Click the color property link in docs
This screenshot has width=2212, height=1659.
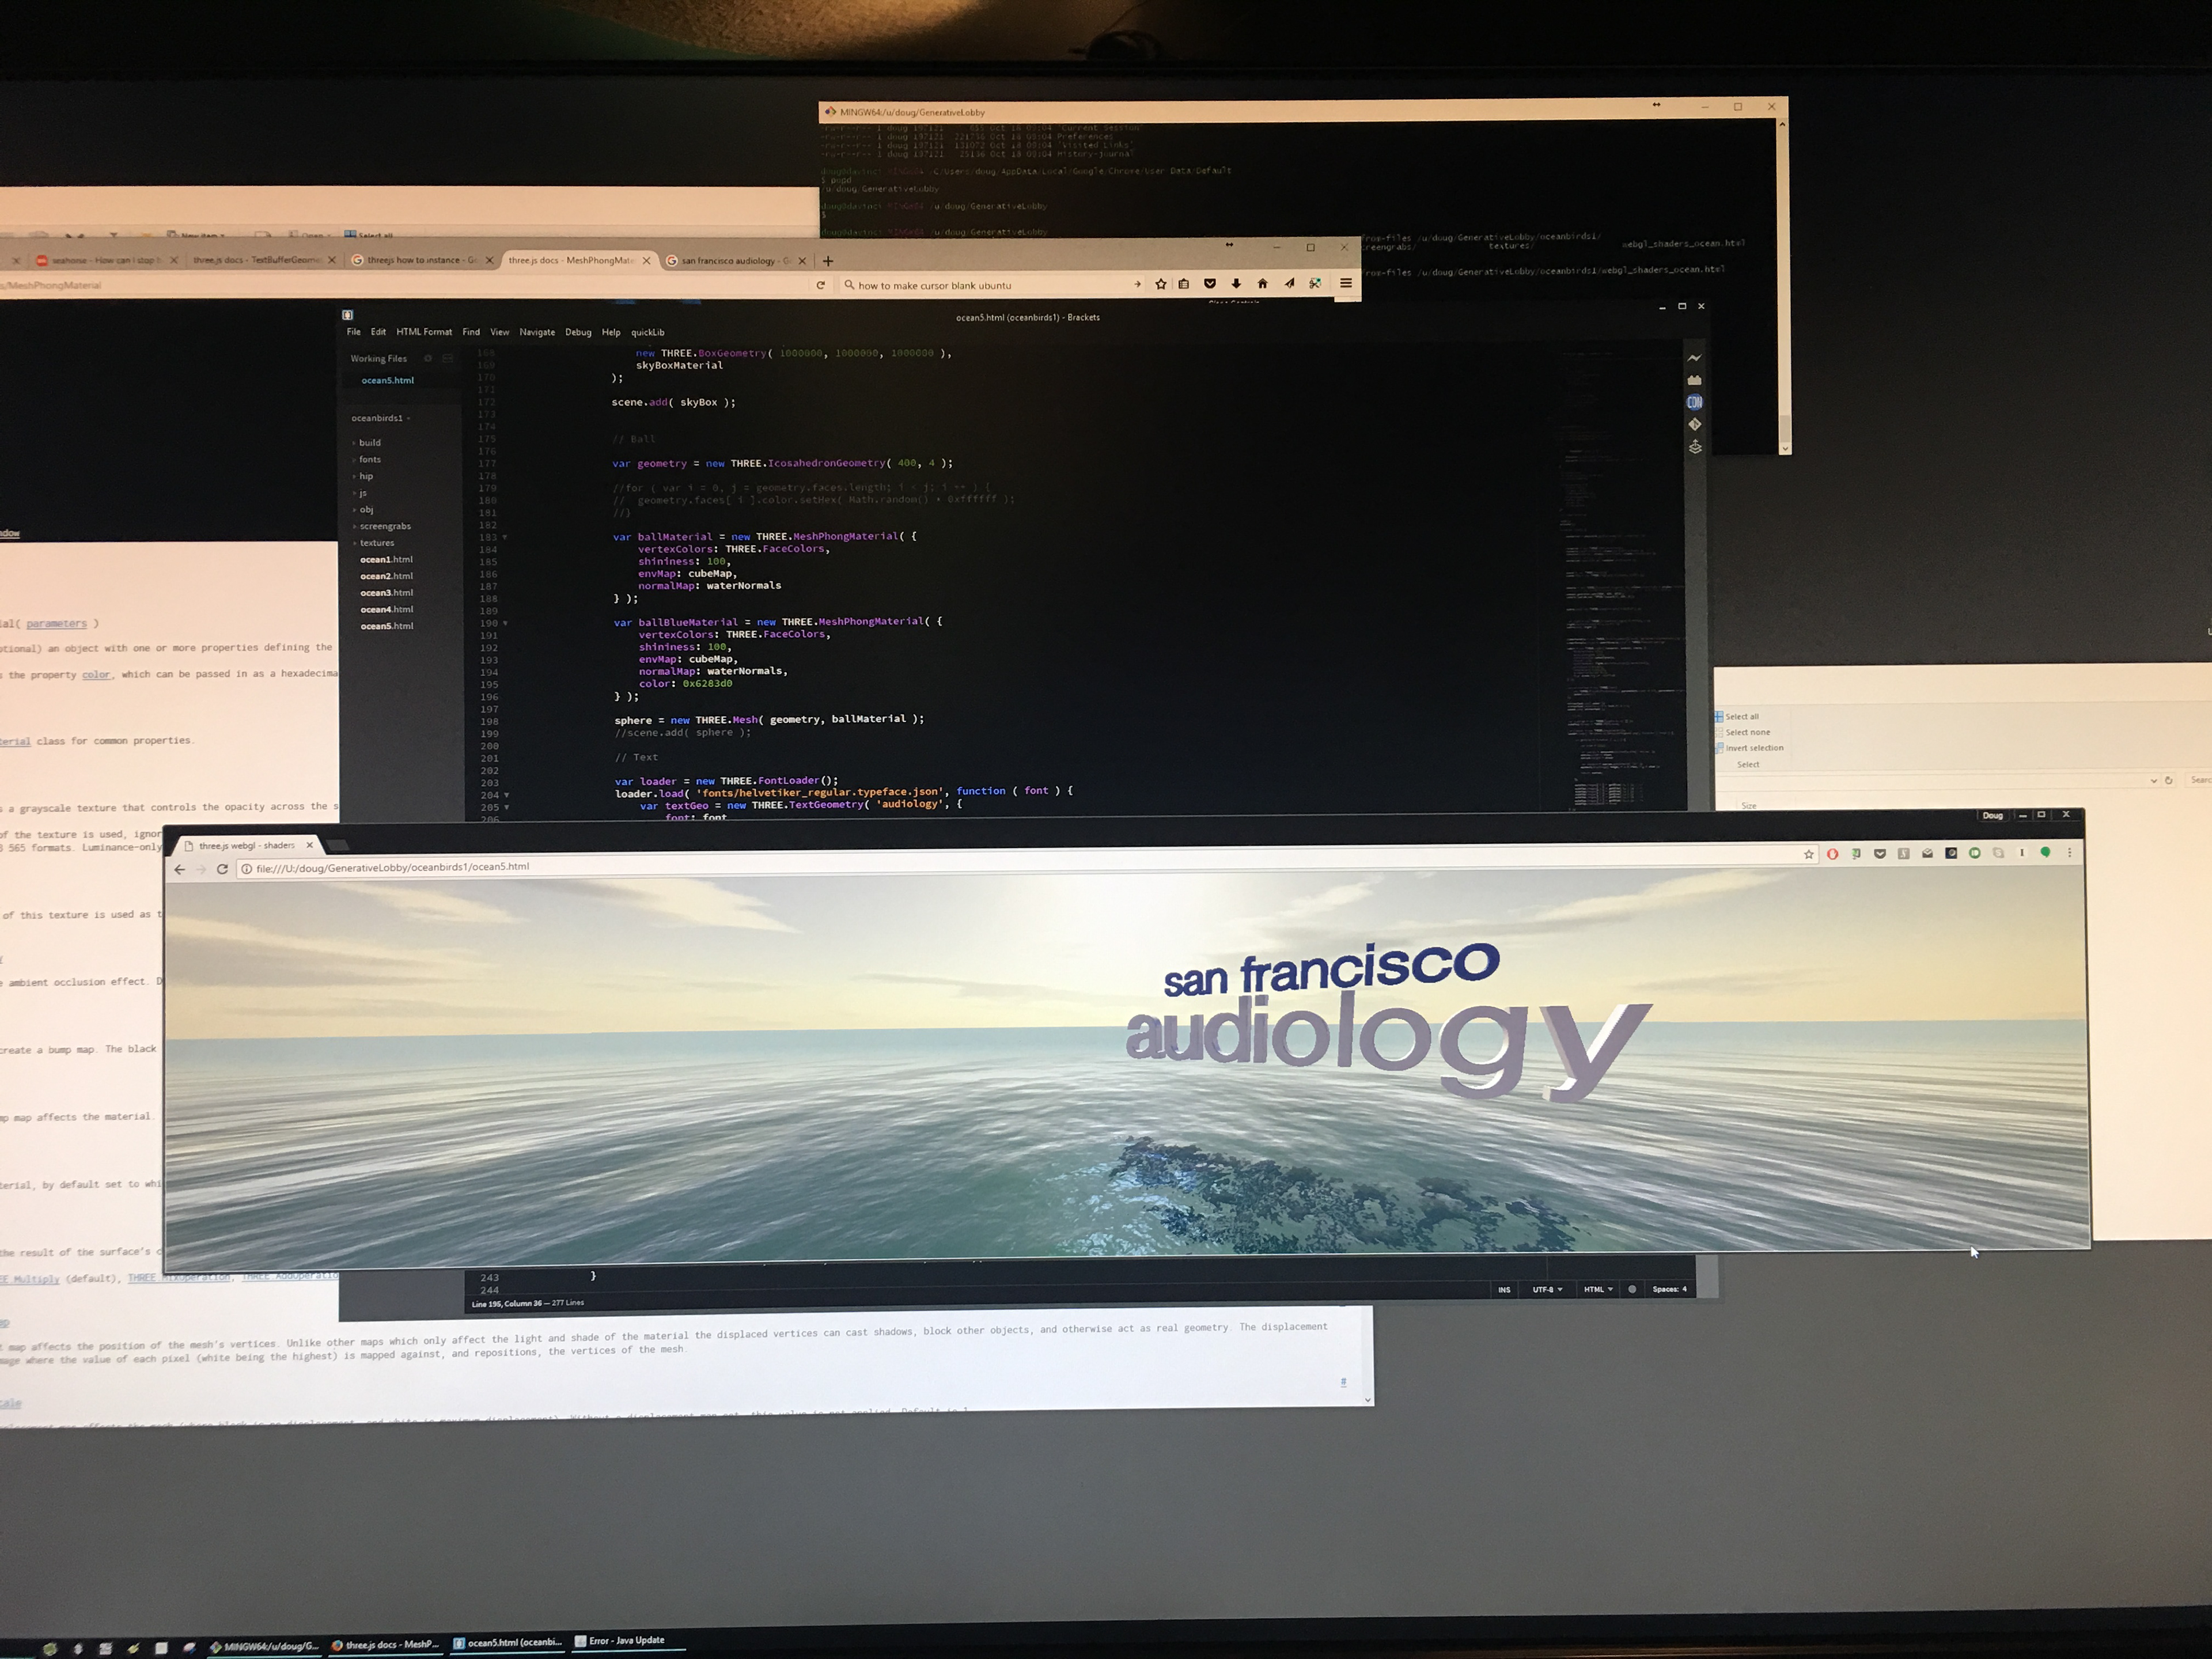(x=96, y=675)
